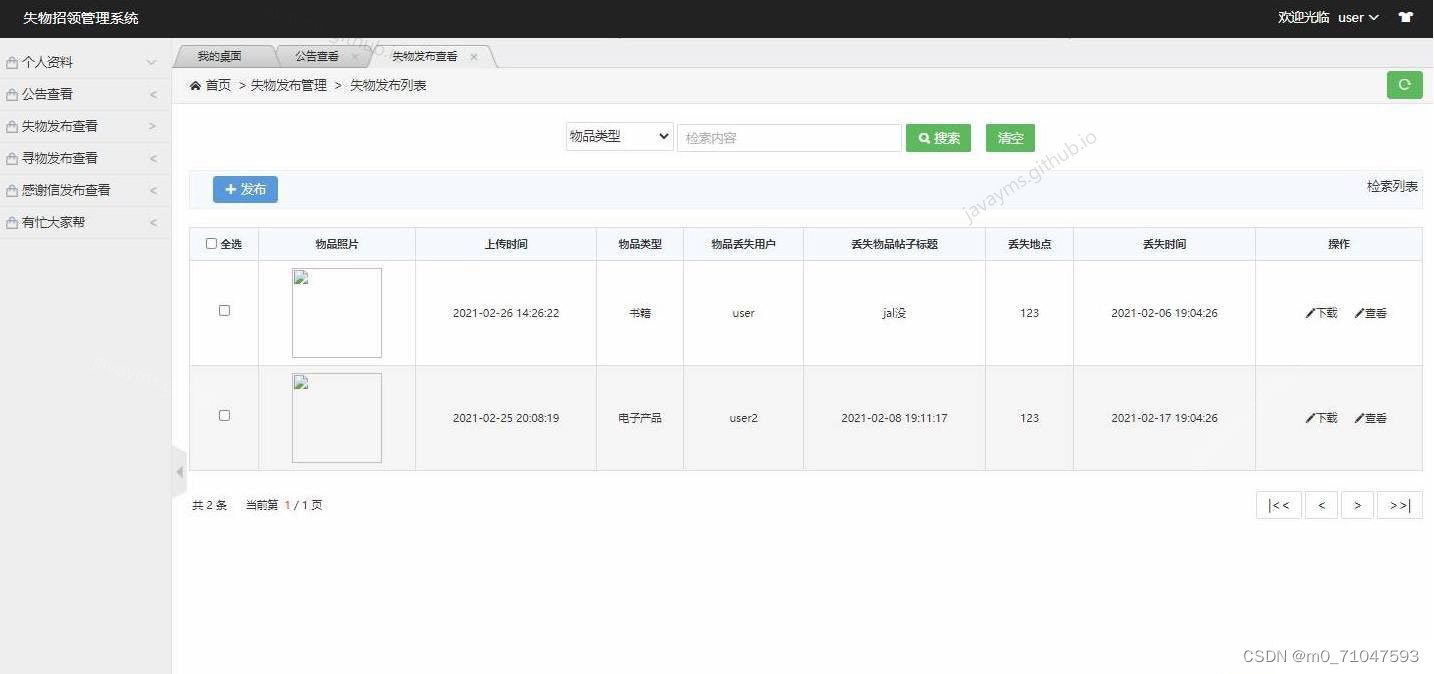Screen dimensions: 1434x674
Task: Click the 检索列表 link on the right
Action: point(1391,185)
